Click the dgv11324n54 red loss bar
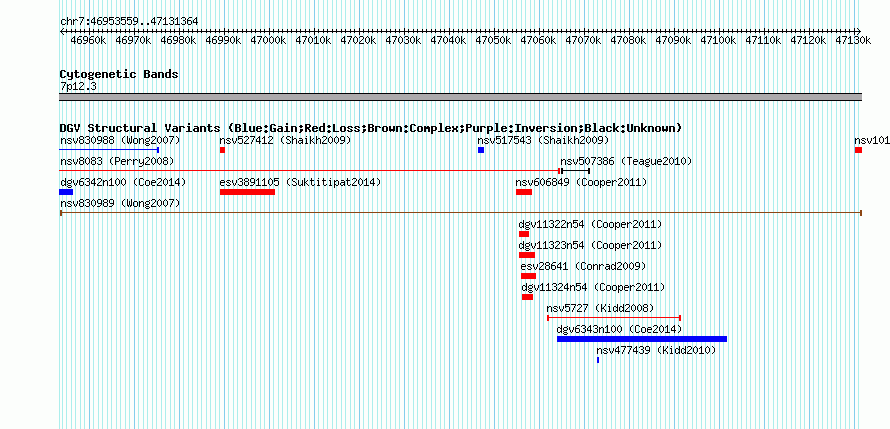The image size is (890, 429). click(x=527, y=297)
